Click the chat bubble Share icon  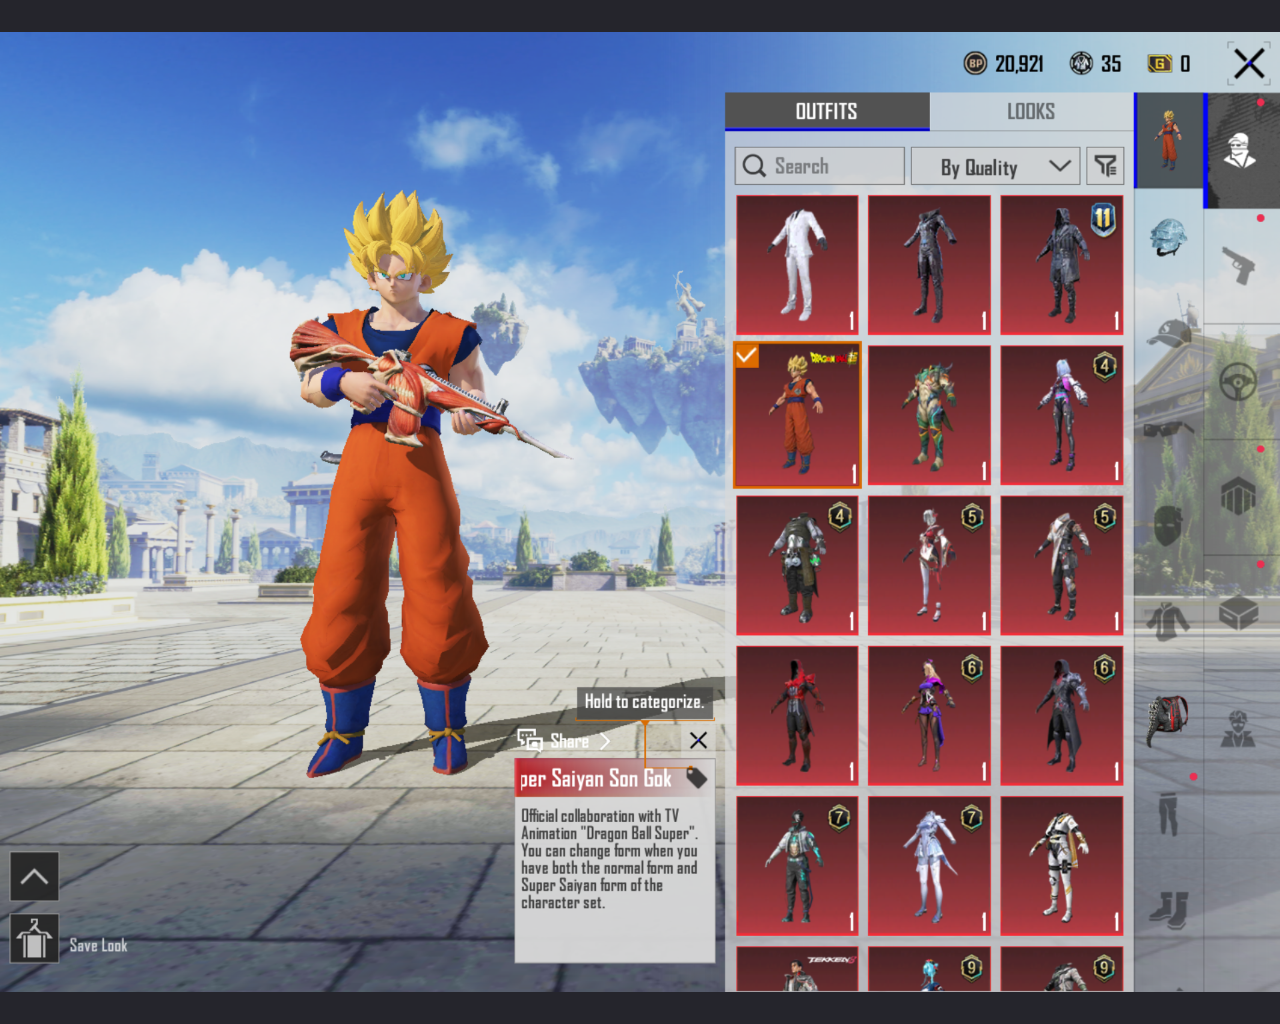point(530,741)
